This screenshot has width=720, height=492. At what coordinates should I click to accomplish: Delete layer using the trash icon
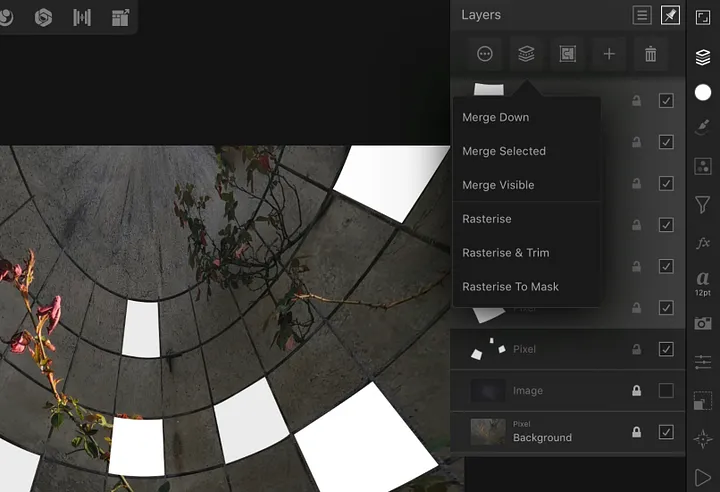pyautogui.click(x=651, y=55)
